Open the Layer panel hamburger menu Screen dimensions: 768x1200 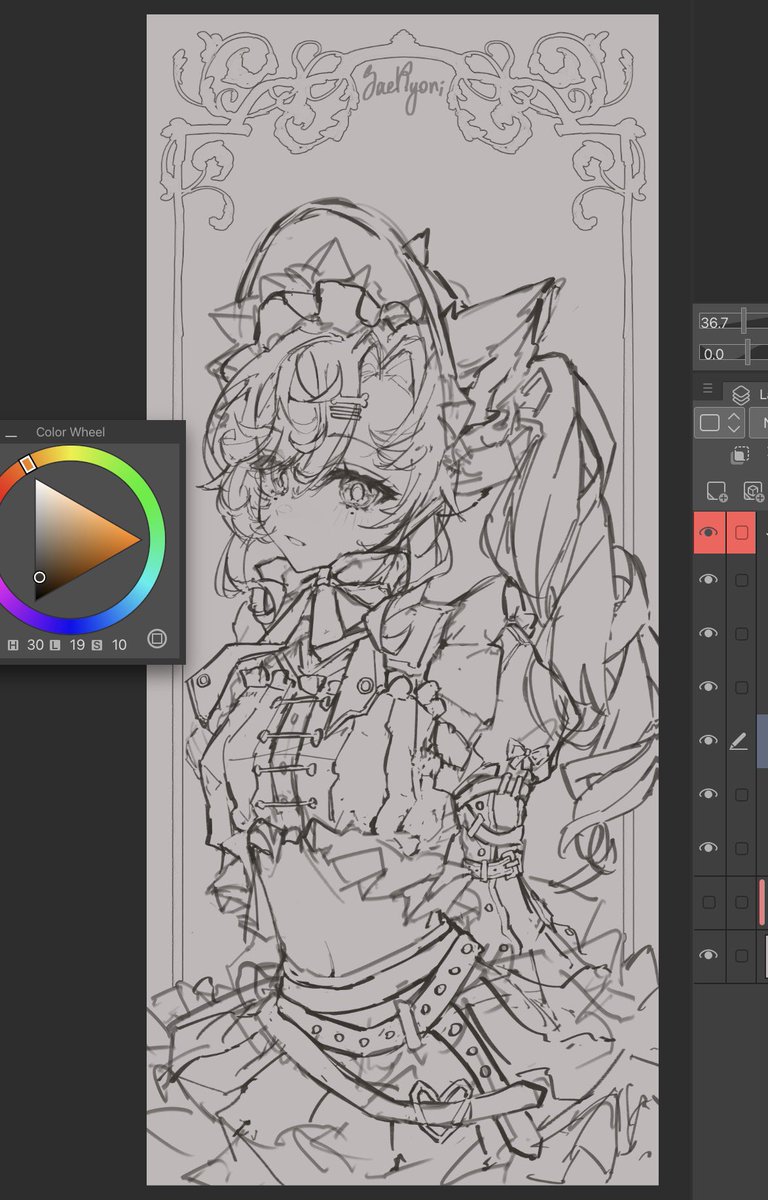coord(707,388)
